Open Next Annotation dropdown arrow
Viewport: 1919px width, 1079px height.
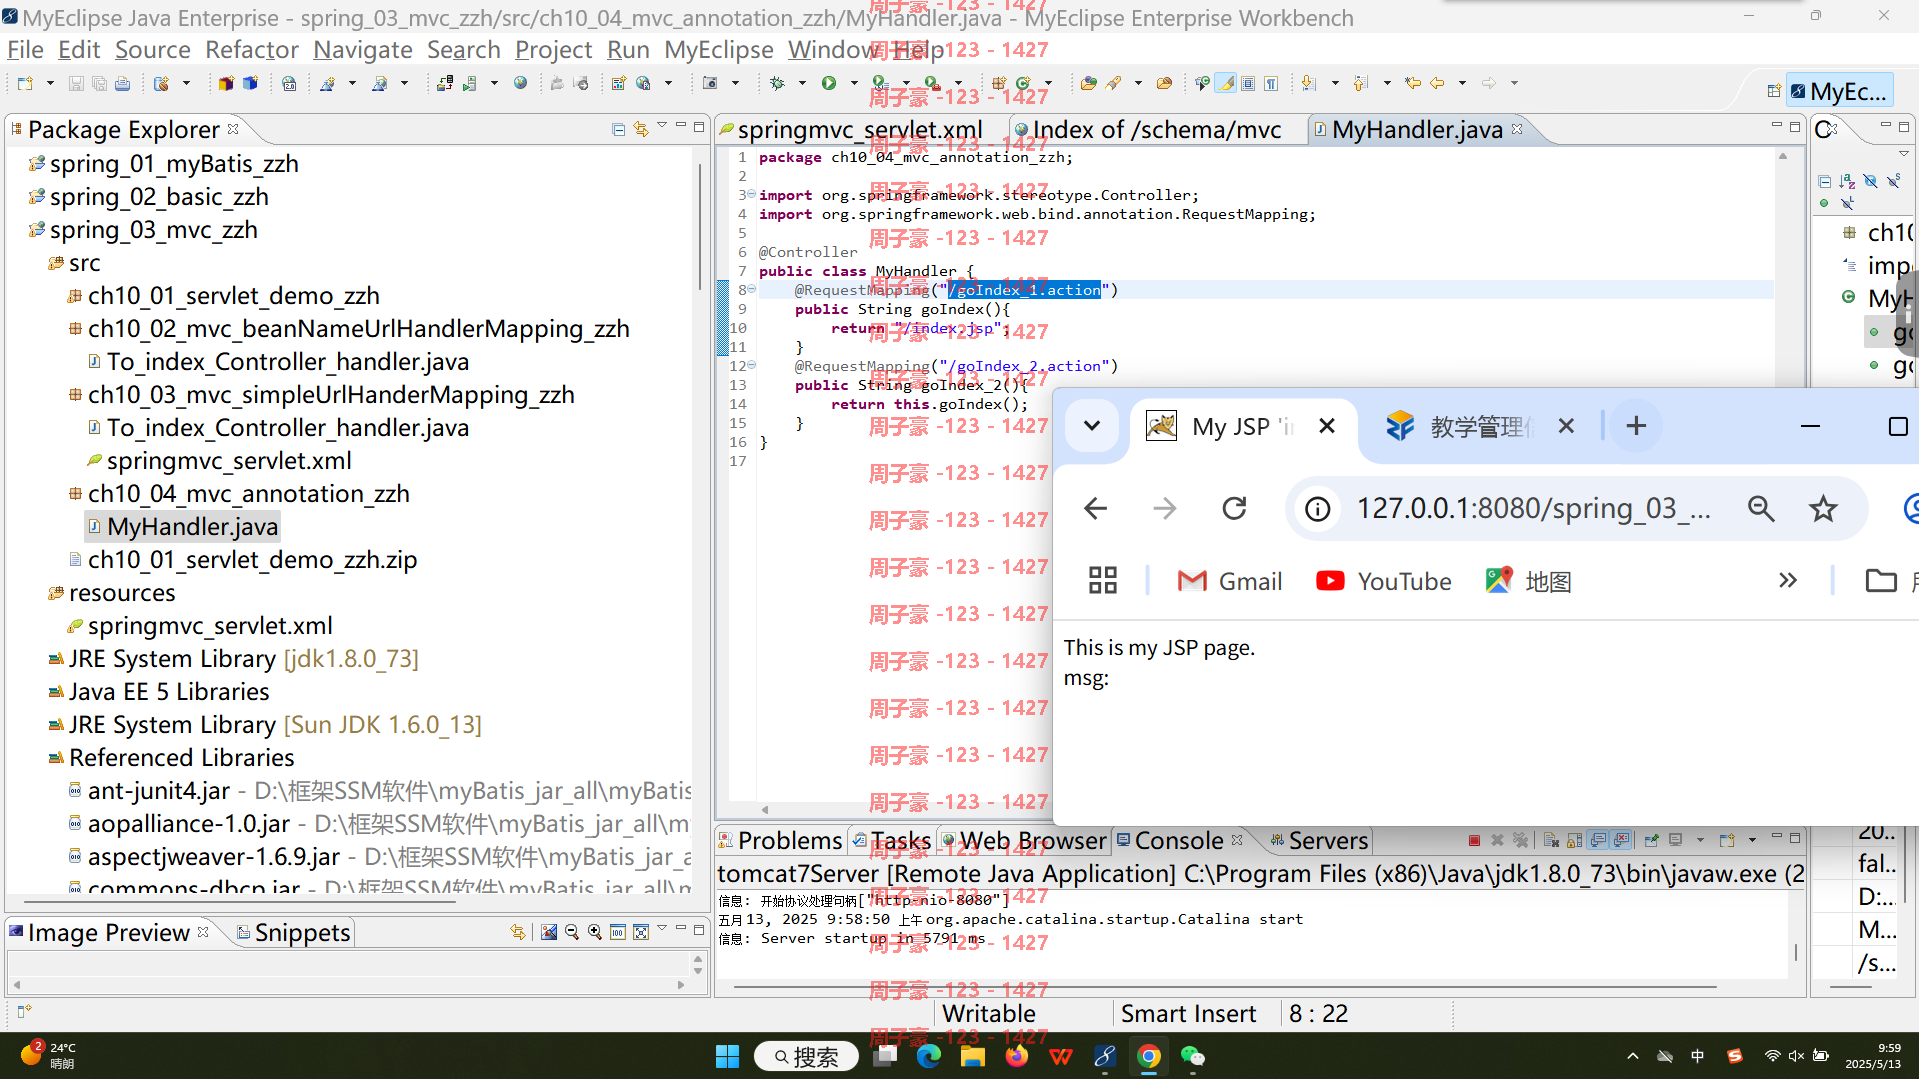1334,84
